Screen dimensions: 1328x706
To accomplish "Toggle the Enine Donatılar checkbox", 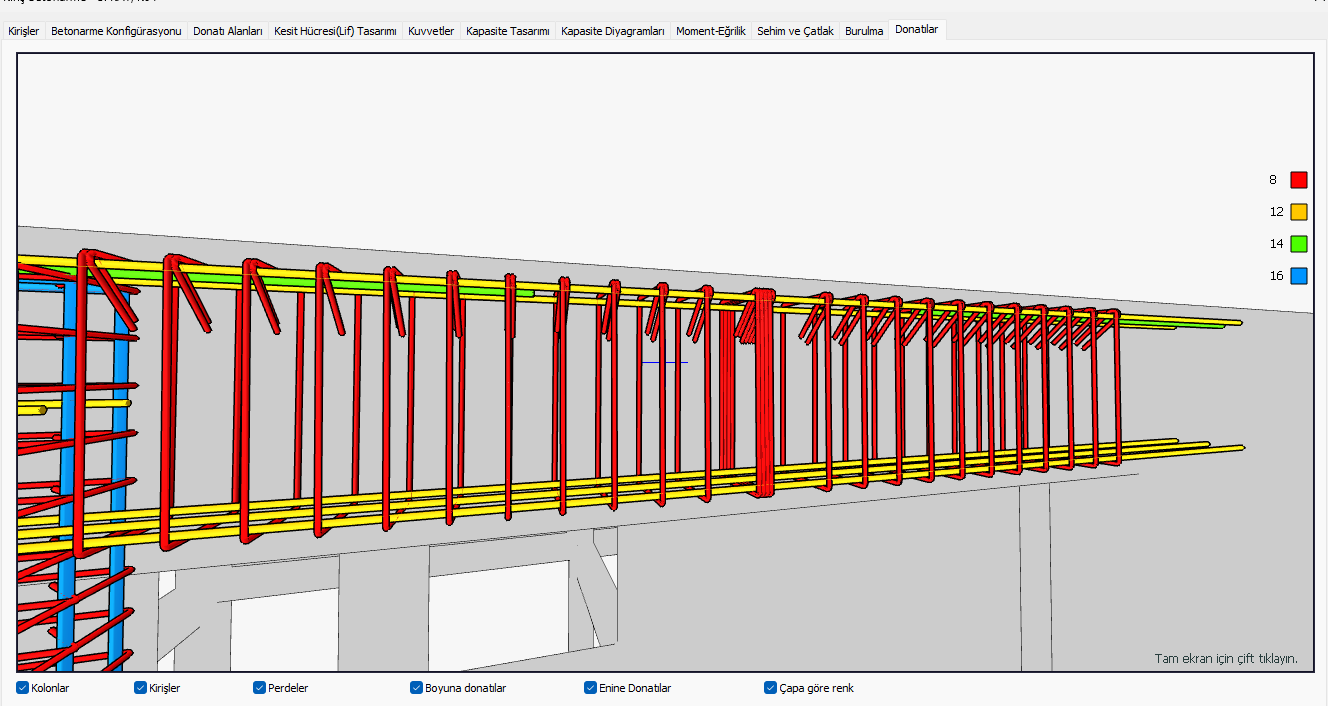I will click(x=590, y=688).
